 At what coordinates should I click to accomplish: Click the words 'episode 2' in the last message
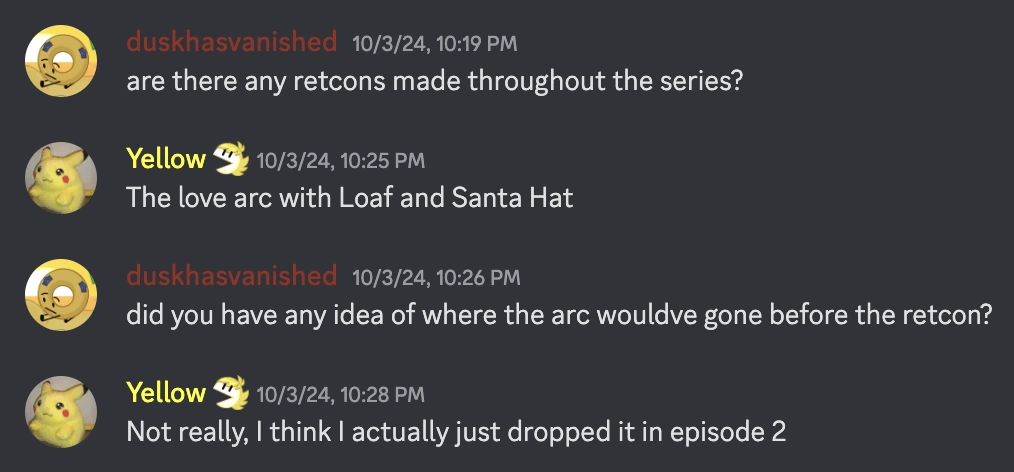728,432
